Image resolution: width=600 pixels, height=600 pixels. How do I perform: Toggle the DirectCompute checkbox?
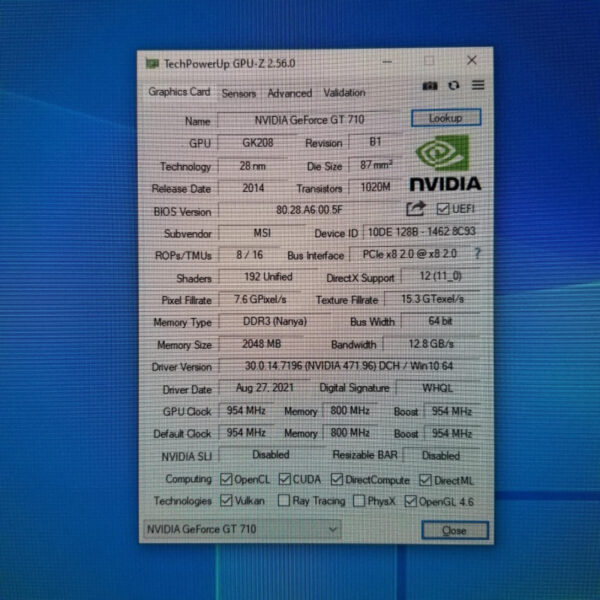(x=337, y=479)
